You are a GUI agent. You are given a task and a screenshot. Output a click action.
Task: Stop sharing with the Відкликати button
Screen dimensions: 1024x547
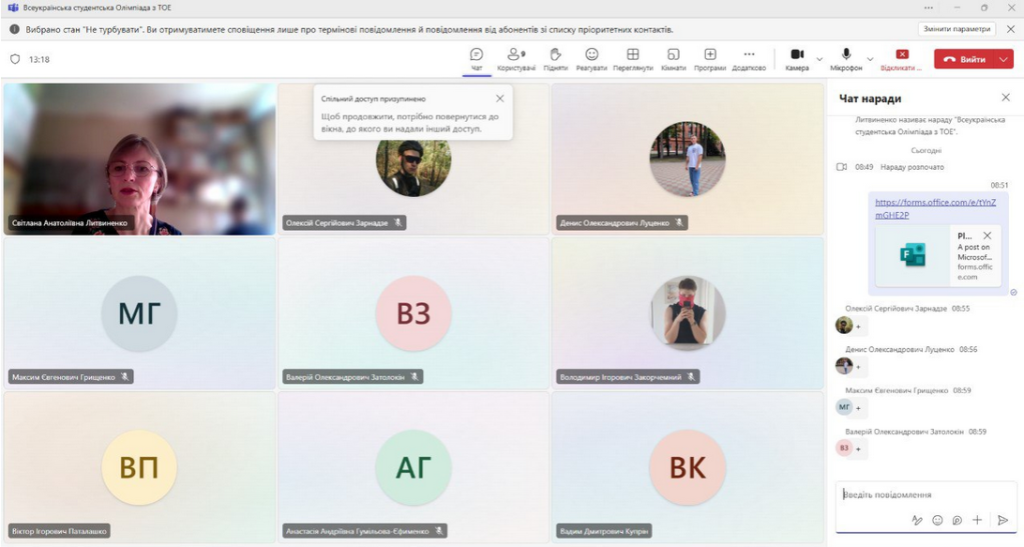click(901, 59)
